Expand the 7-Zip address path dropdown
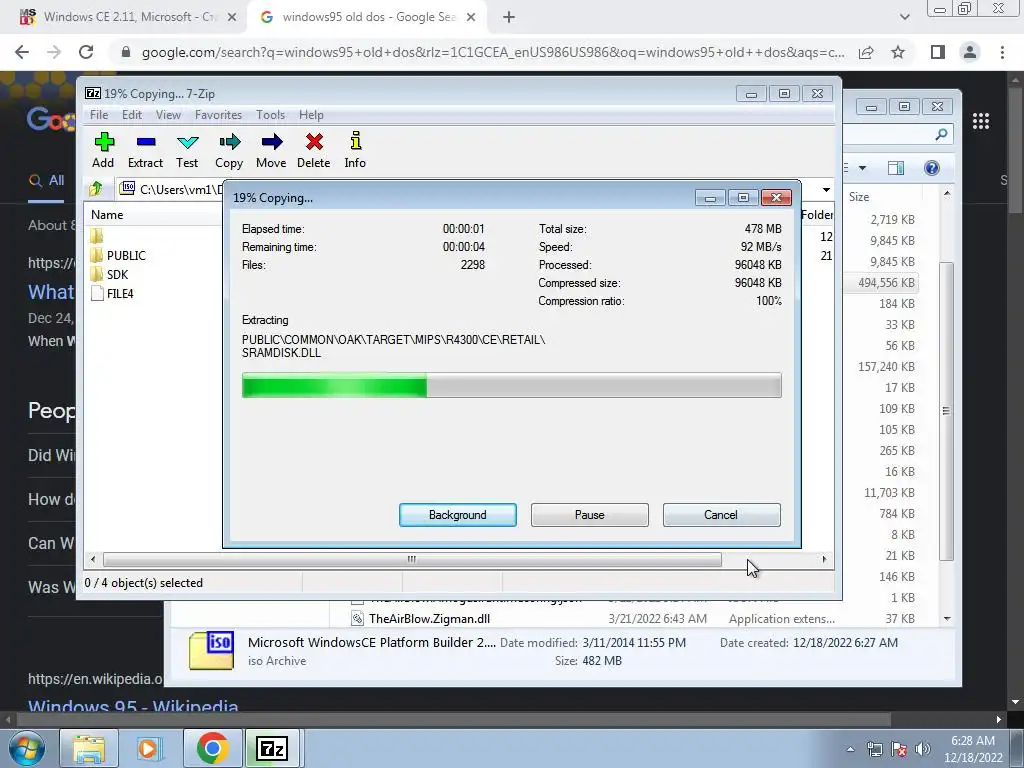The height and width of the screenshot is (768, 1024). (x=826, y=190)
